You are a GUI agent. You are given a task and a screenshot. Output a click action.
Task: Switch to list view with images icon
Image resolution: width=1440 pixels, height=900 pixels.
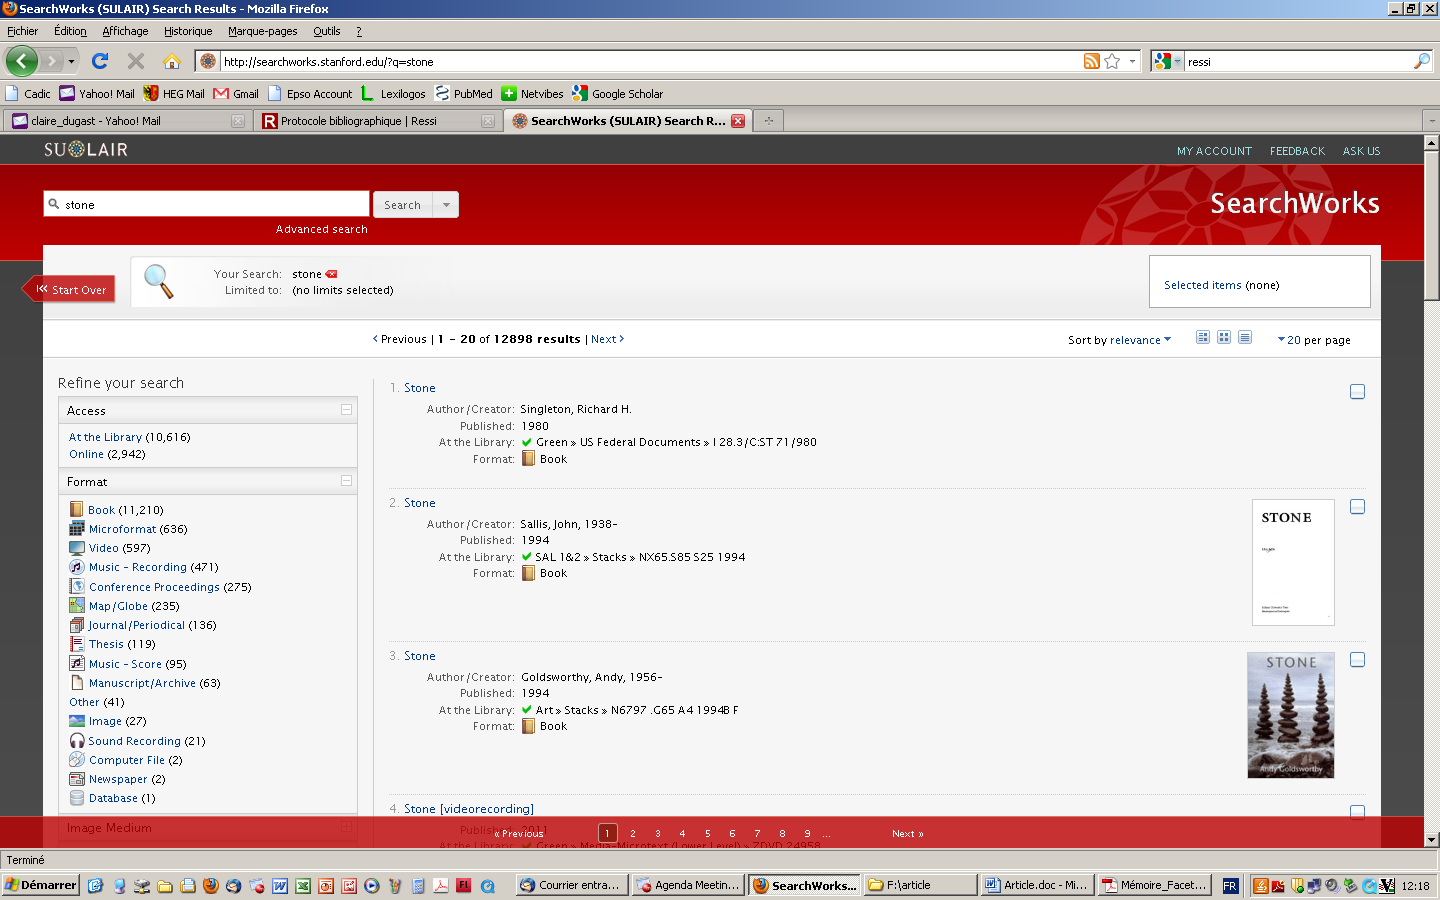(x=1203, y=338)
